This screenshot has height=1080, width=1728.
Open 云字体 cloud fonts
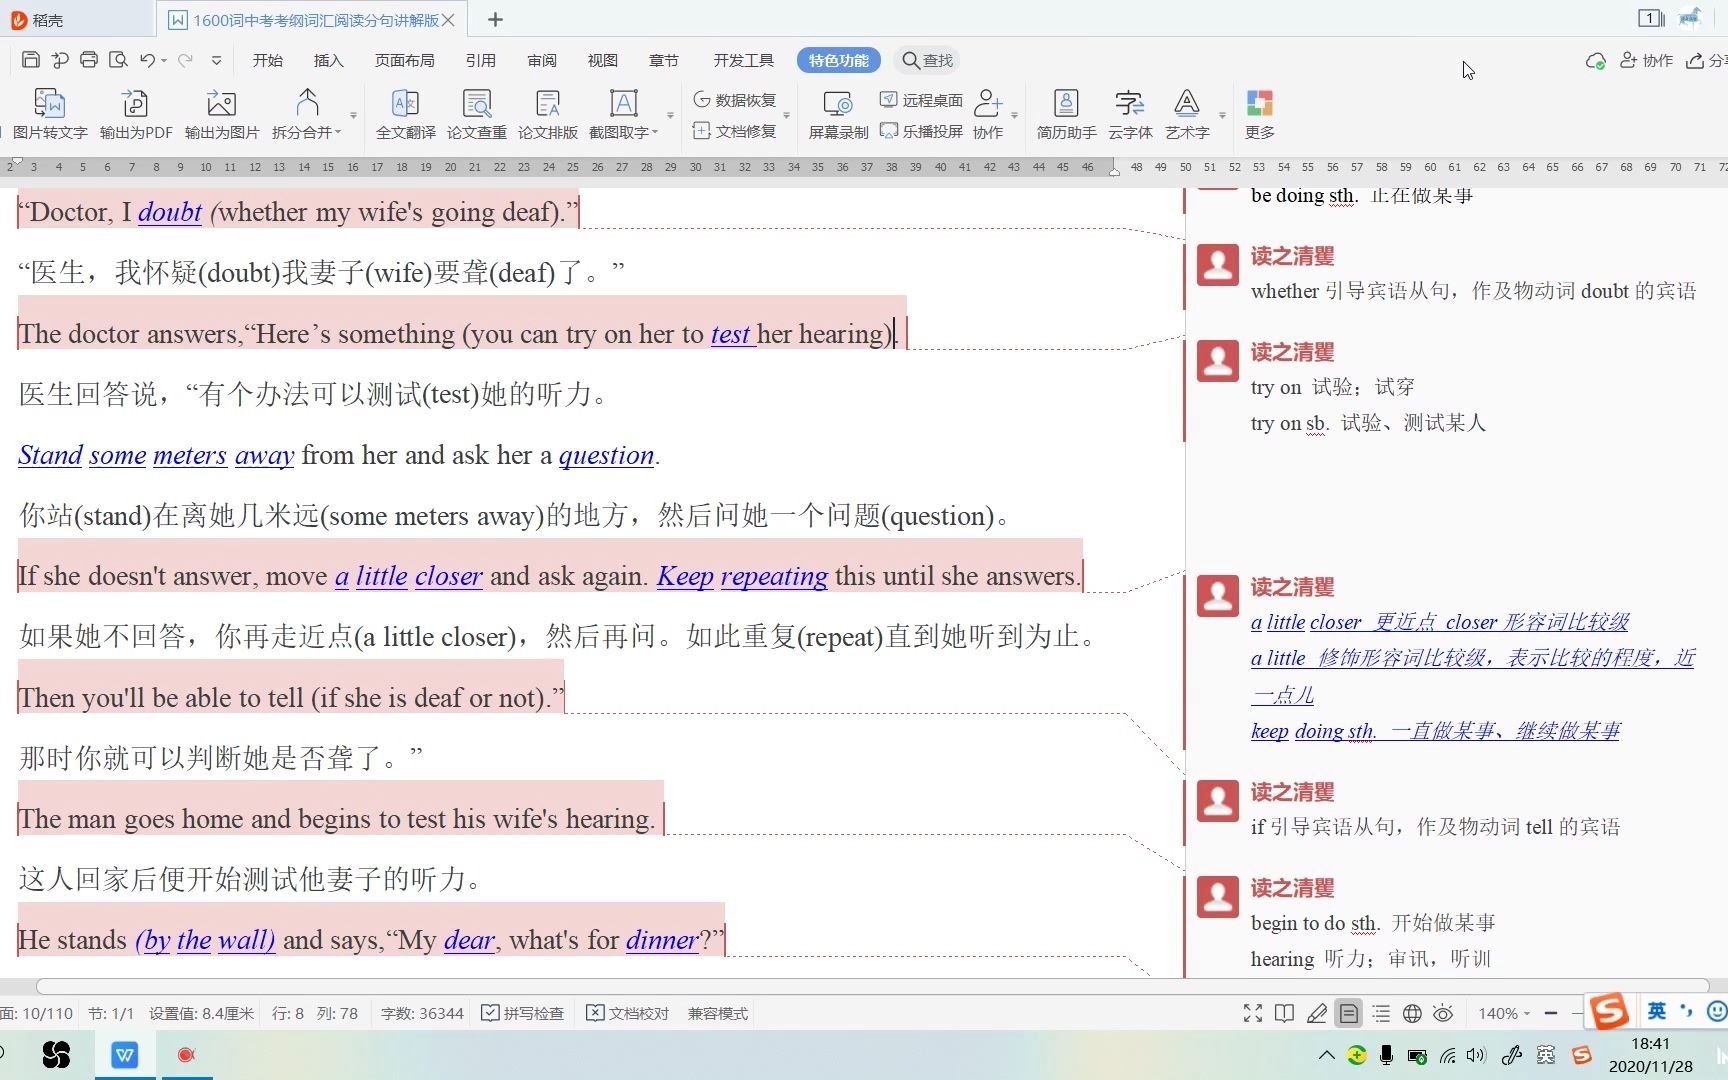coord(1130,113)
